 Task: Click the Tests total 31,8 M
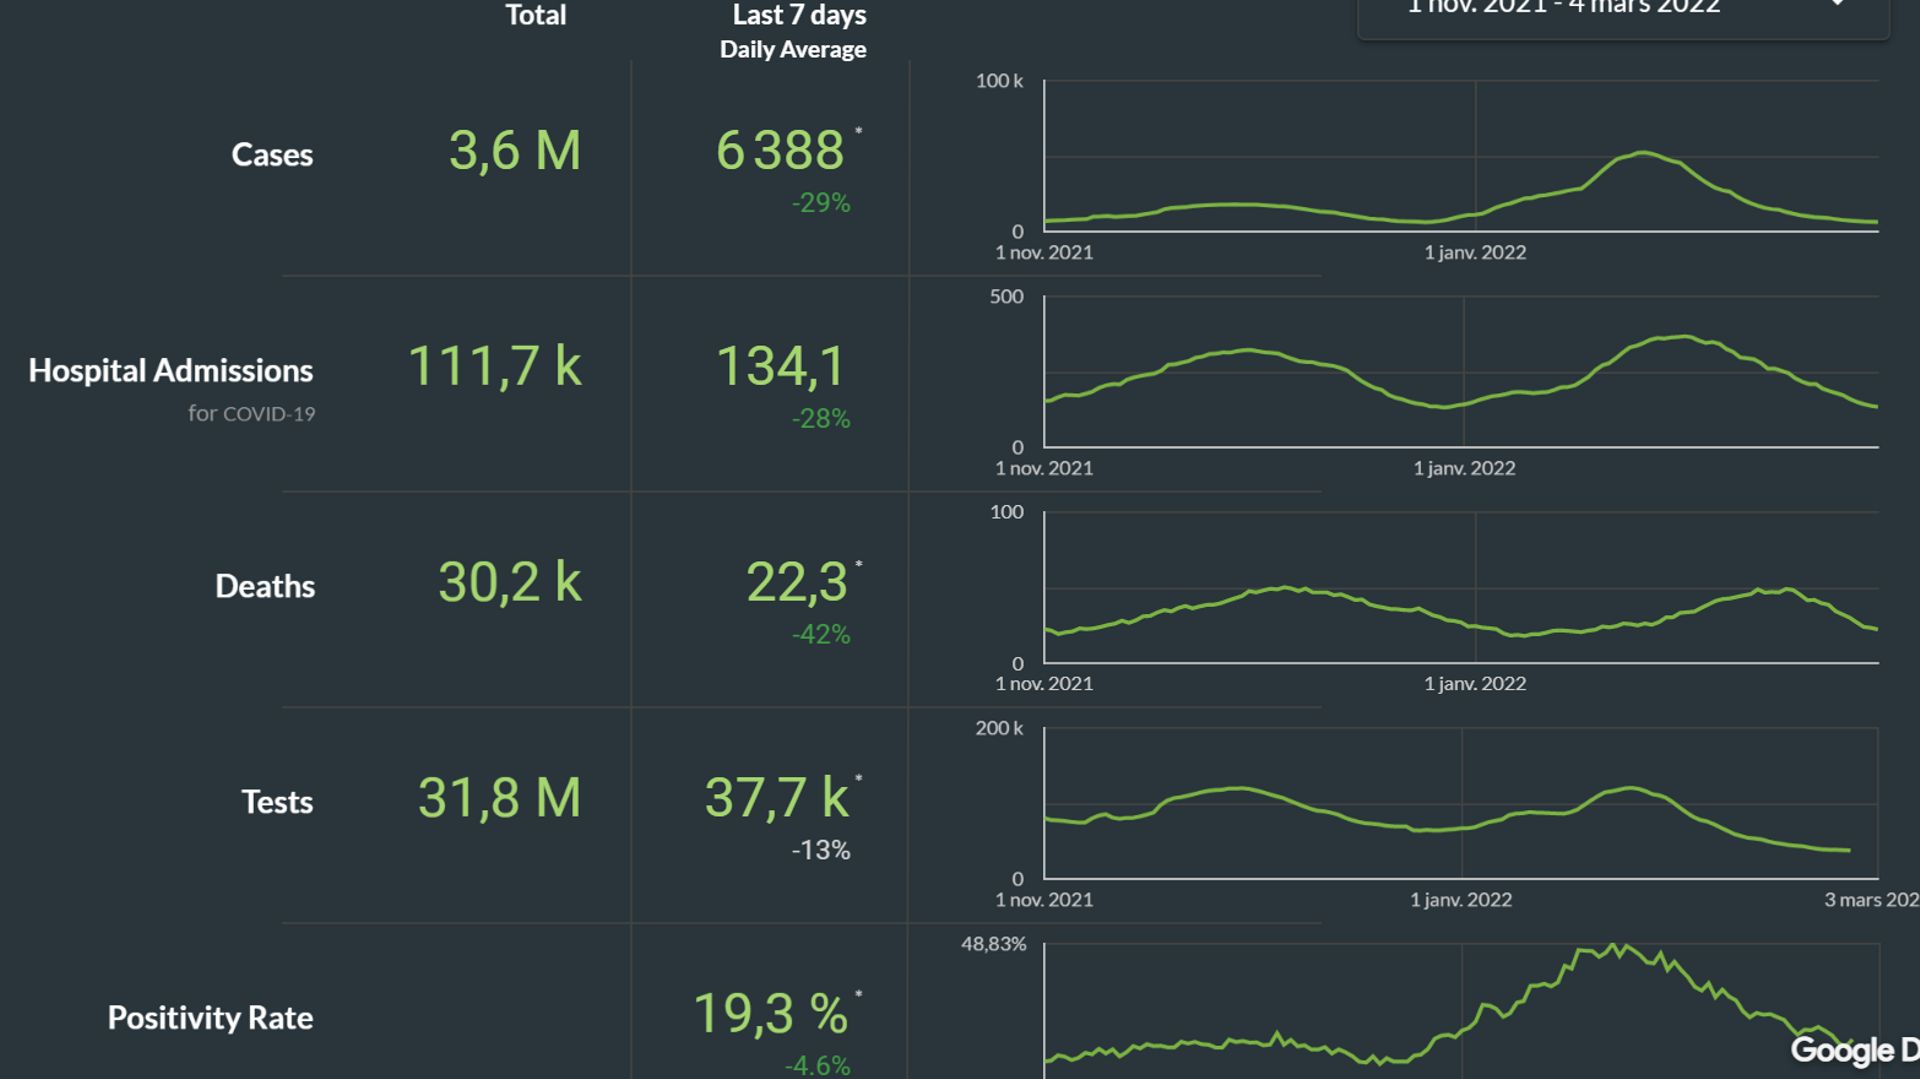499,798
